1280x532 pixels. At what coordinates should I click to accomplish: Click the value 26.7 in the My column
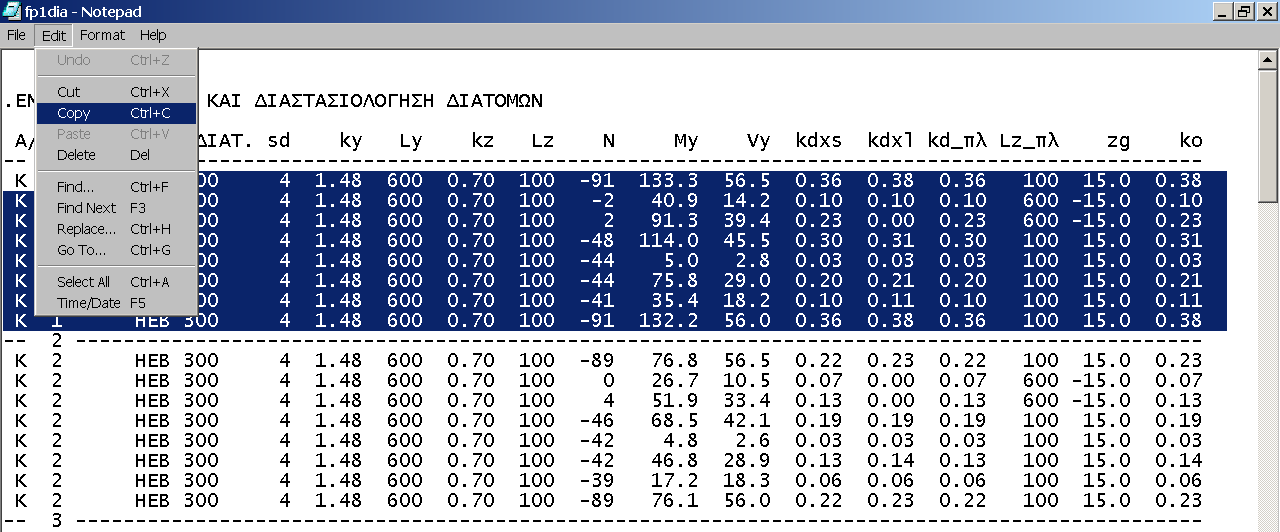point(674,381)
